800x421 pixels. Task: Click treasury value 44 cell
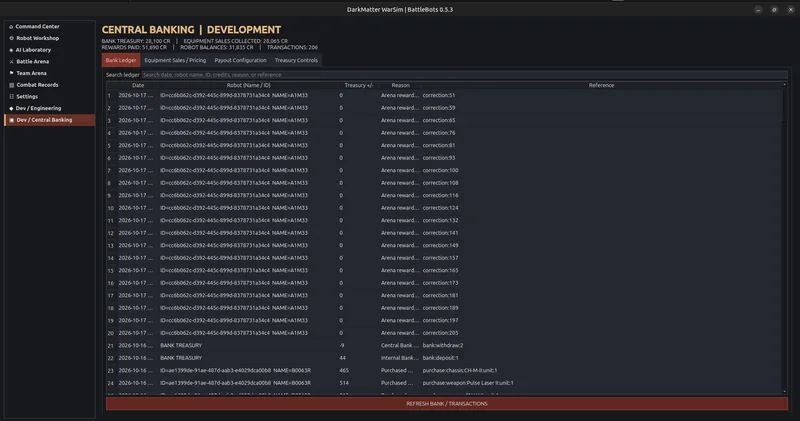342,358
